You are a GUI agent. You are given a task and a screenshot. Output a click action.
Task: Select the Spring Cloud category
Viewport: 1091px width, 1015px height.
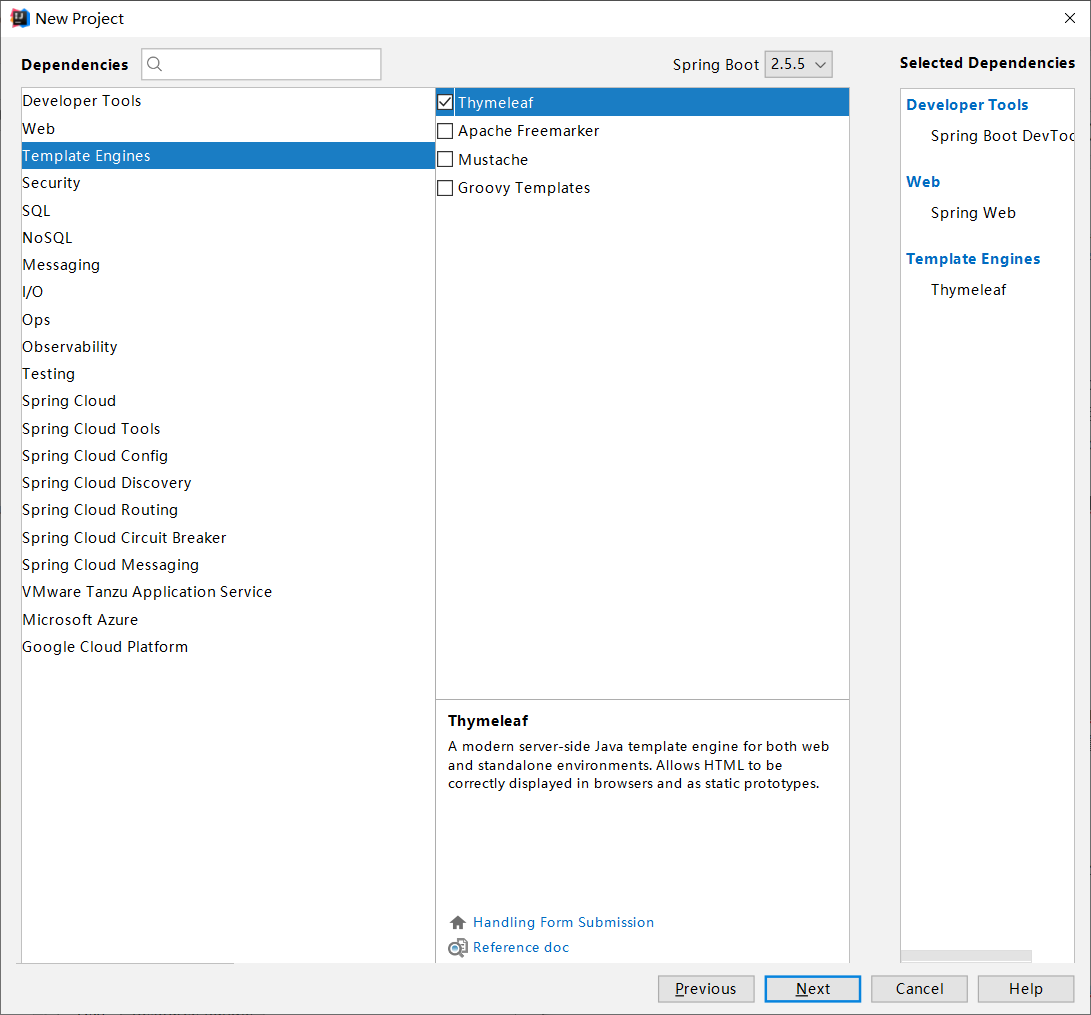click(x=228, y=401)
